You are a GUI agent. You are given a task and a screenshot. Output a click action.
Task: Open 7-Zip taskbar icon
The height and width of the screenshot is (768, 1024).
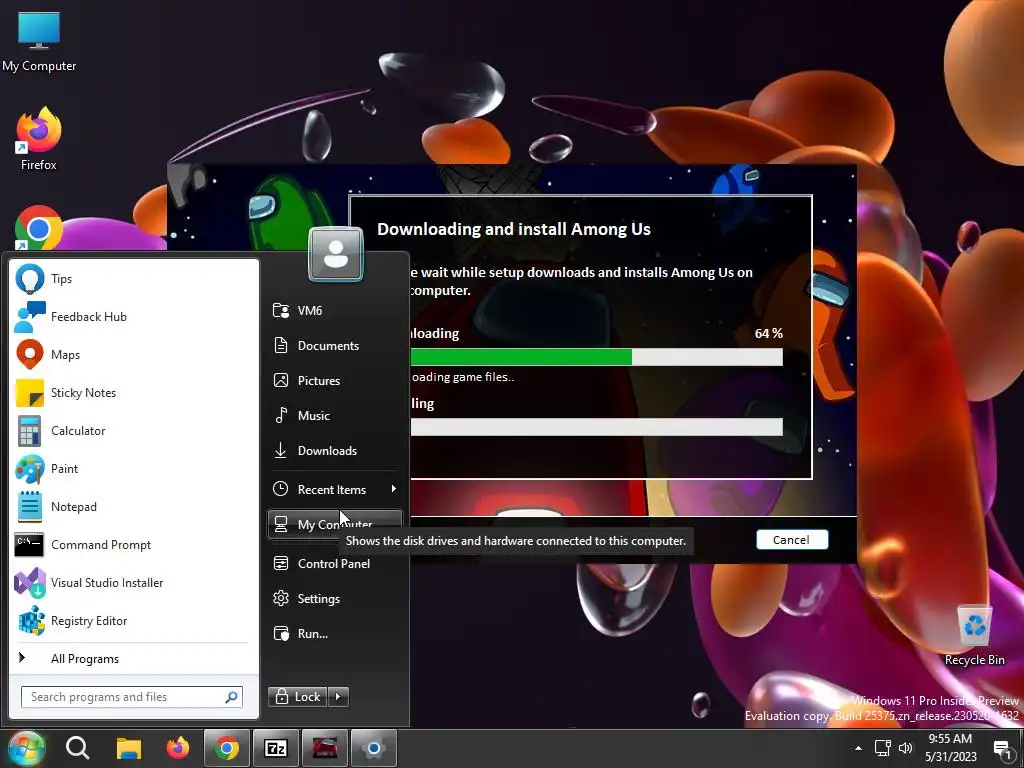[276, 748]
